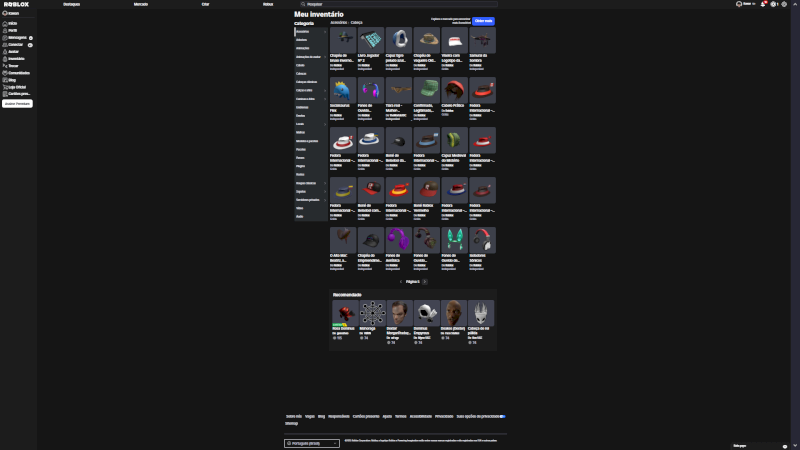Screen dimensions: 800x450
Task: Open the purple Fones de Ametista item
Action: click(x=399, y=240)
